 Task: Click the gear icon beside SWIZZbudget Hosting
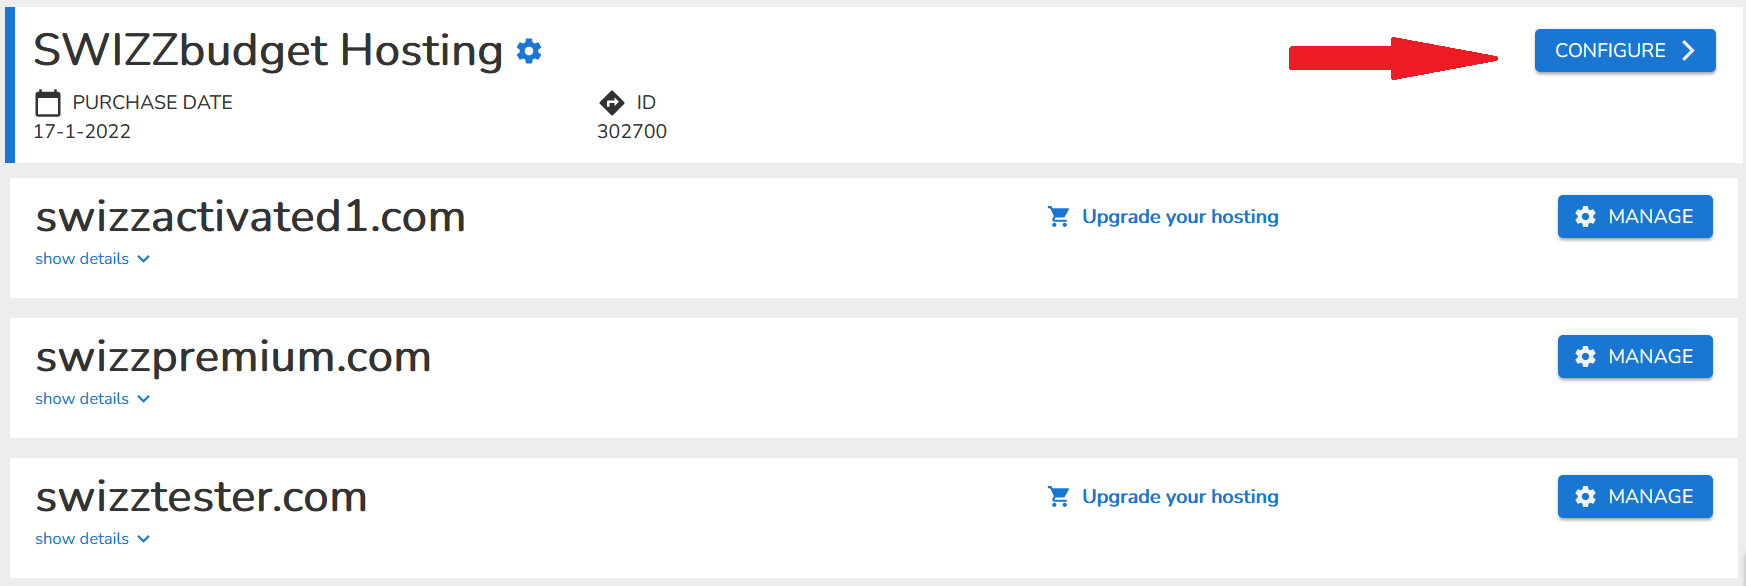tap(529, 51)
